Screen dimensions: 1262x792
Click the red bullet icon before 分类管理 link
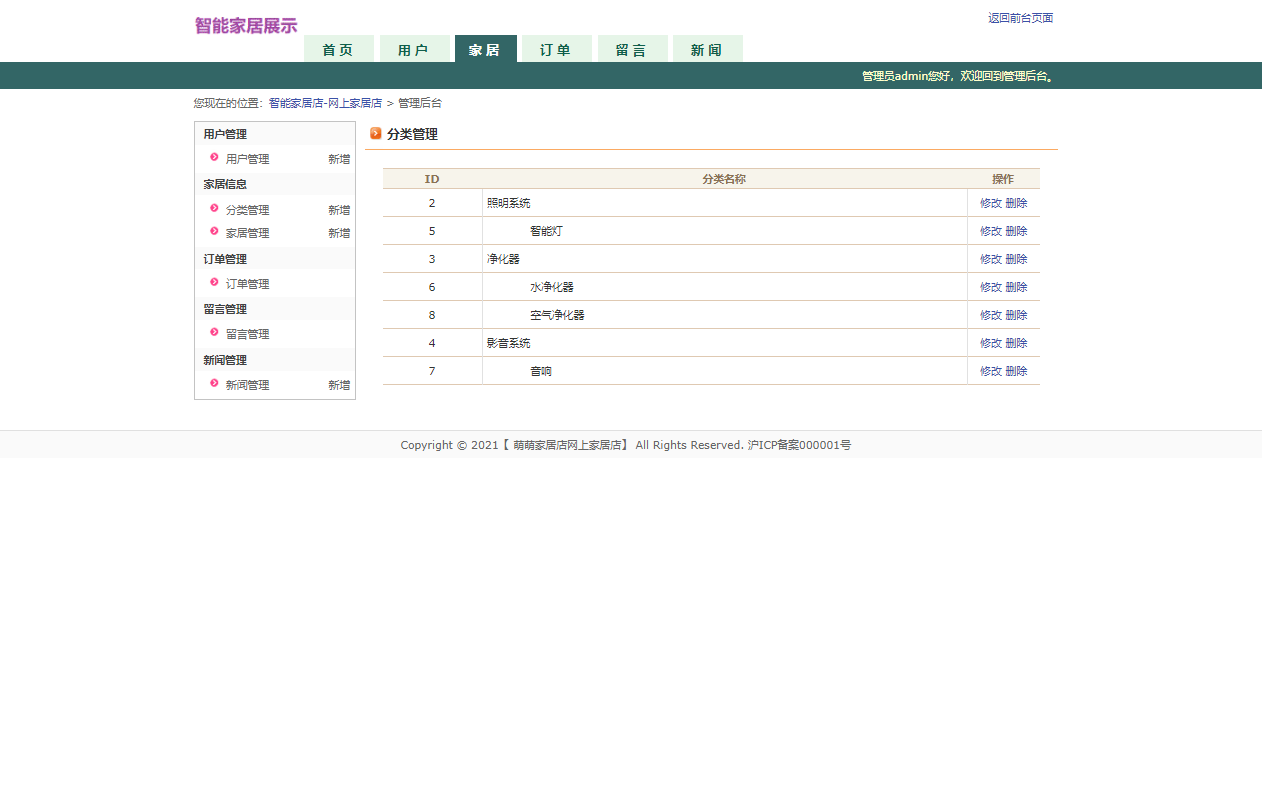213,209
